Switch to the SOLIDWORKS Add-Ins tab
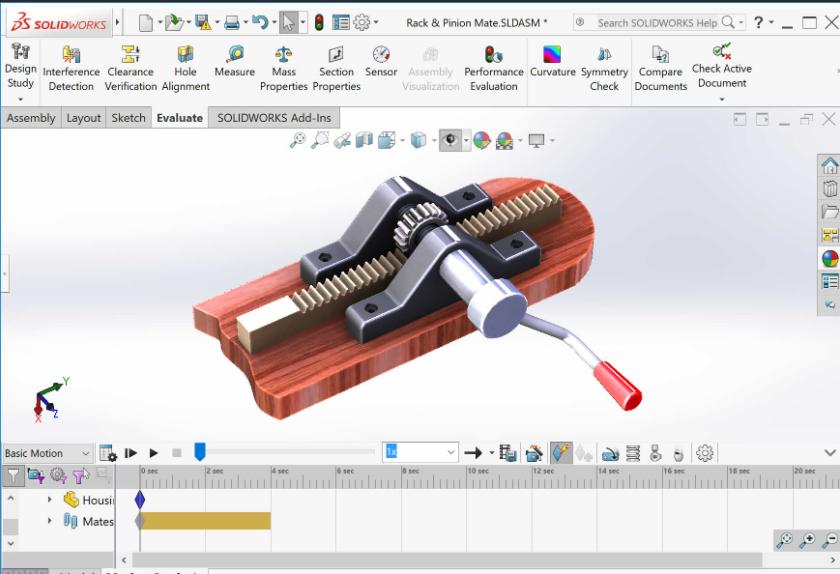 point(274,118)
